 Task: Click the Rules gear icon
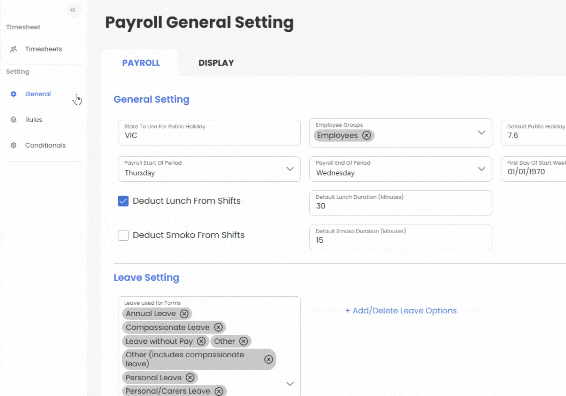pos(13,119)
